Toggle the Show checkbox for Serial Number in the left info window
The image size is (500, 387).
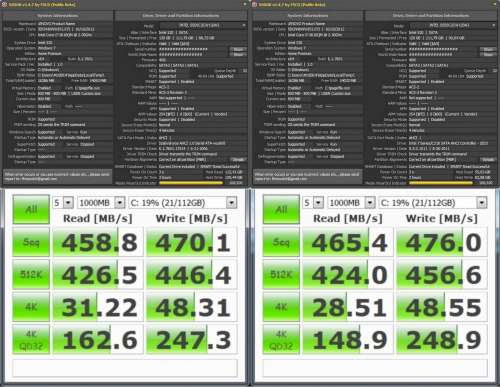238,49
